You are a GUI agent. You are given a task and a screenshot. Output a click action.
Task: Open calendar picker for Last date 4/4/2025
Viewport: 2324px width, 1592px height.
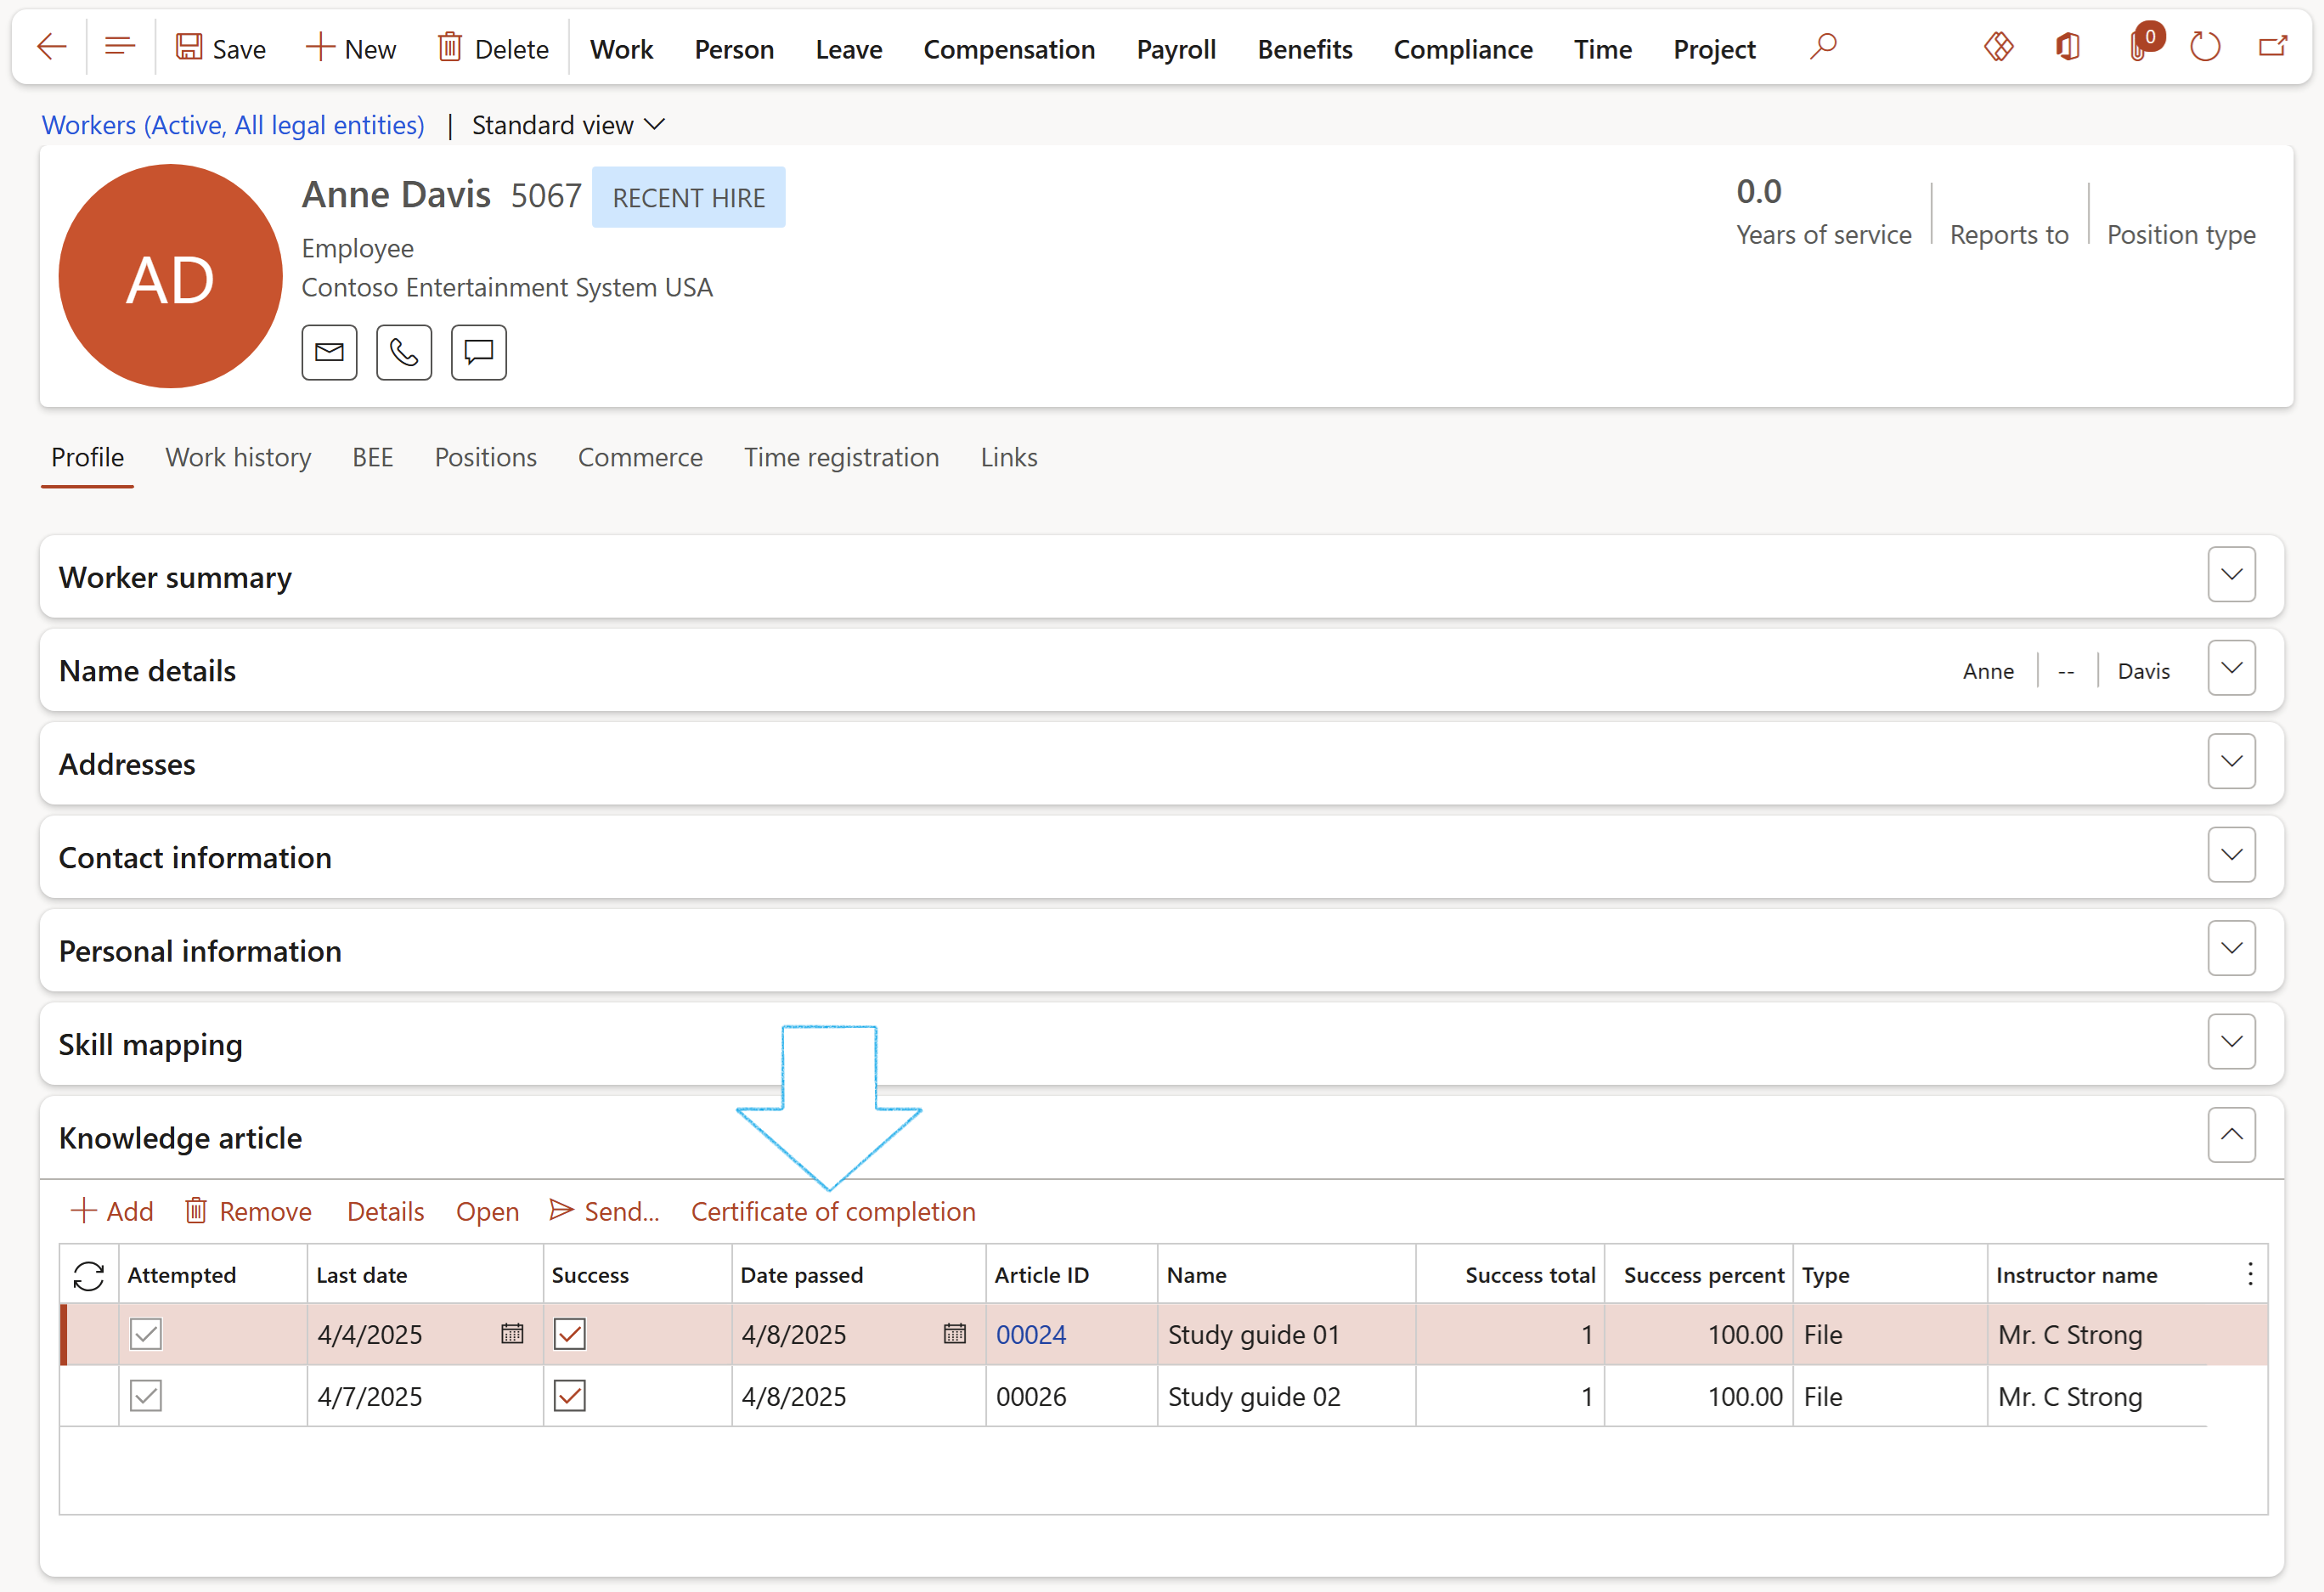(x=512, y=1334)
